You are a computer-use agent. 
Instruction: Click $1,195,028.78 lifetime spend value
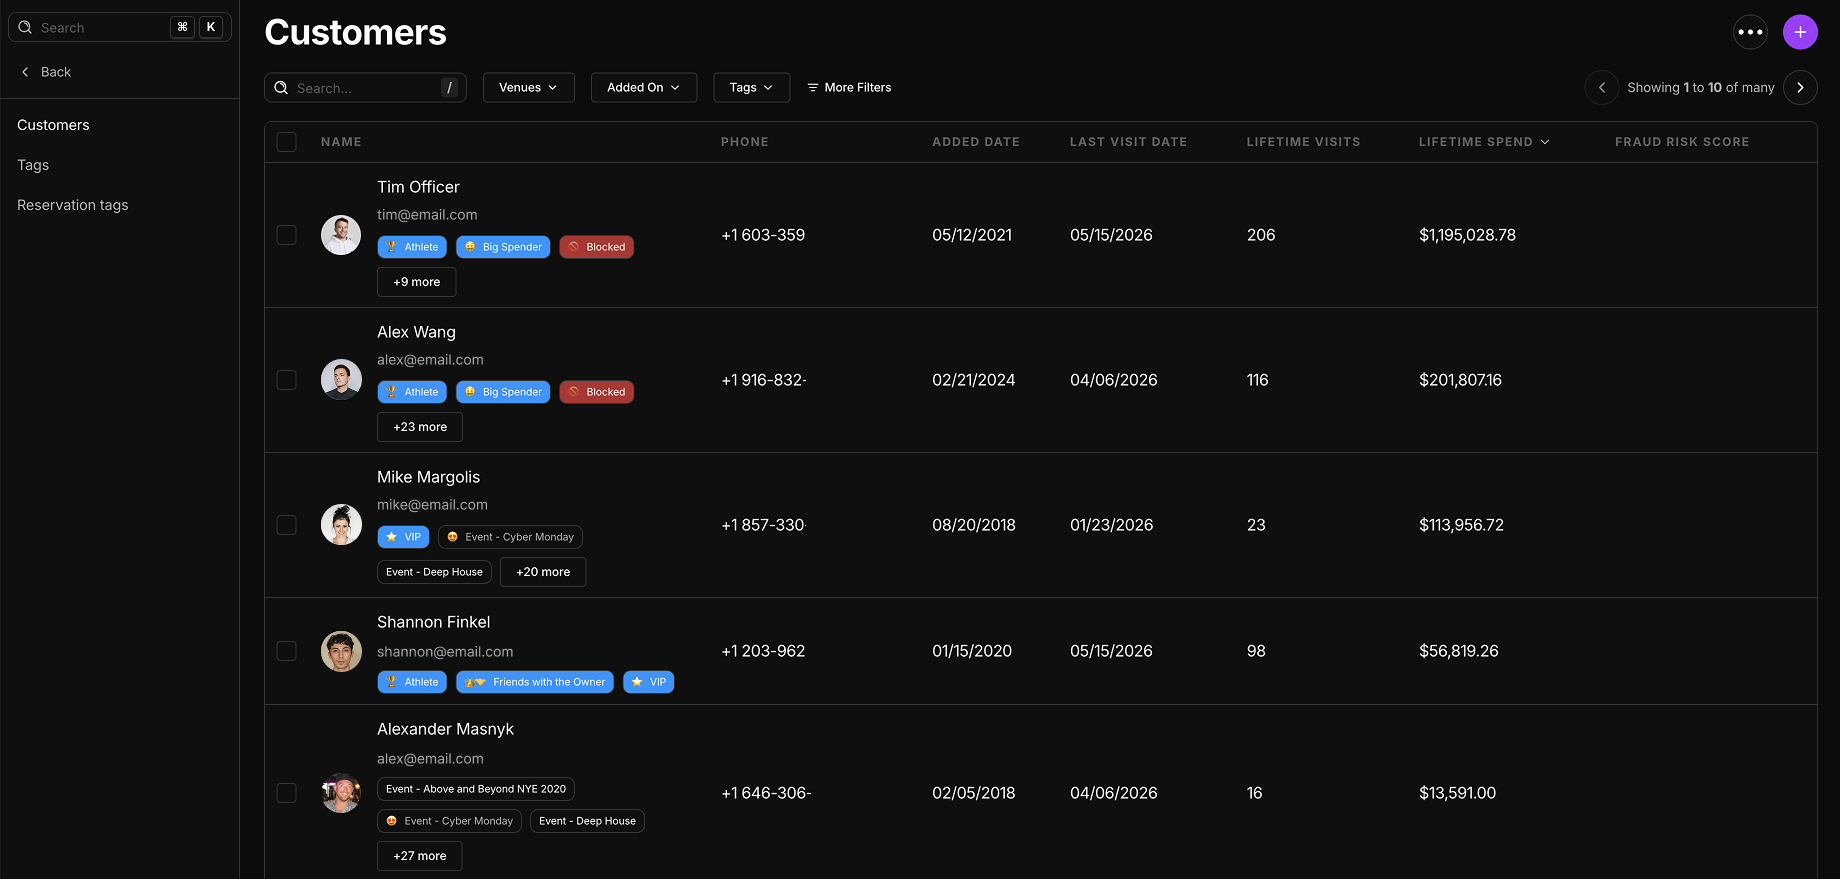click(x=1467, y=235)
